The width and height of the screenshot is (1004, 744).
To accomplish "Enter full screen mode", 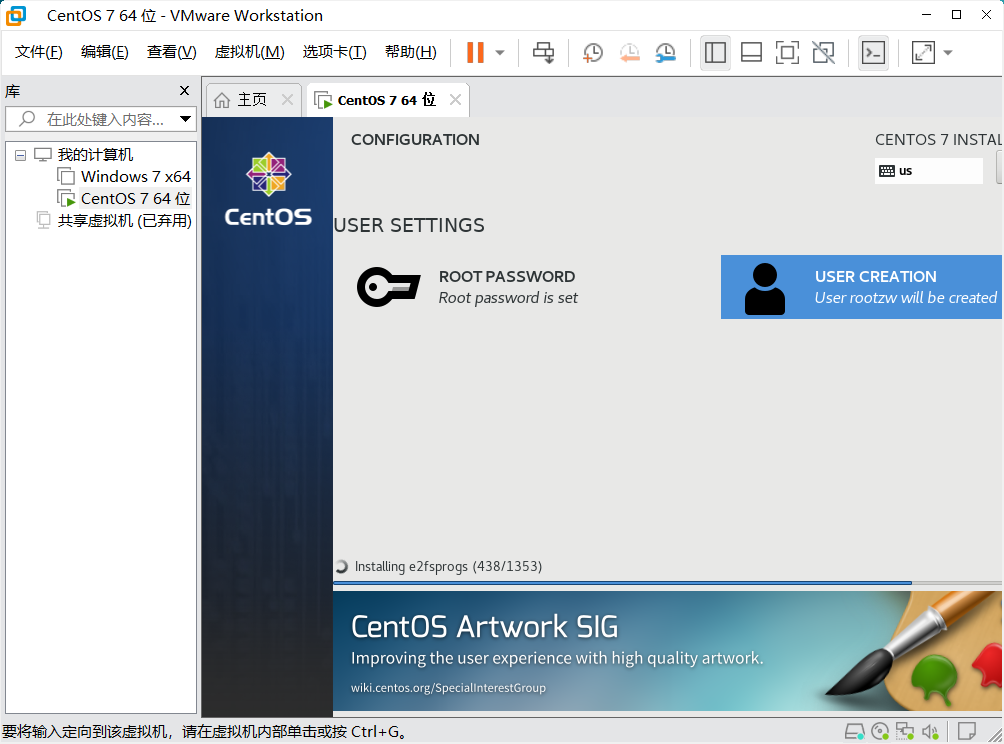I will [x=787, y=53].
